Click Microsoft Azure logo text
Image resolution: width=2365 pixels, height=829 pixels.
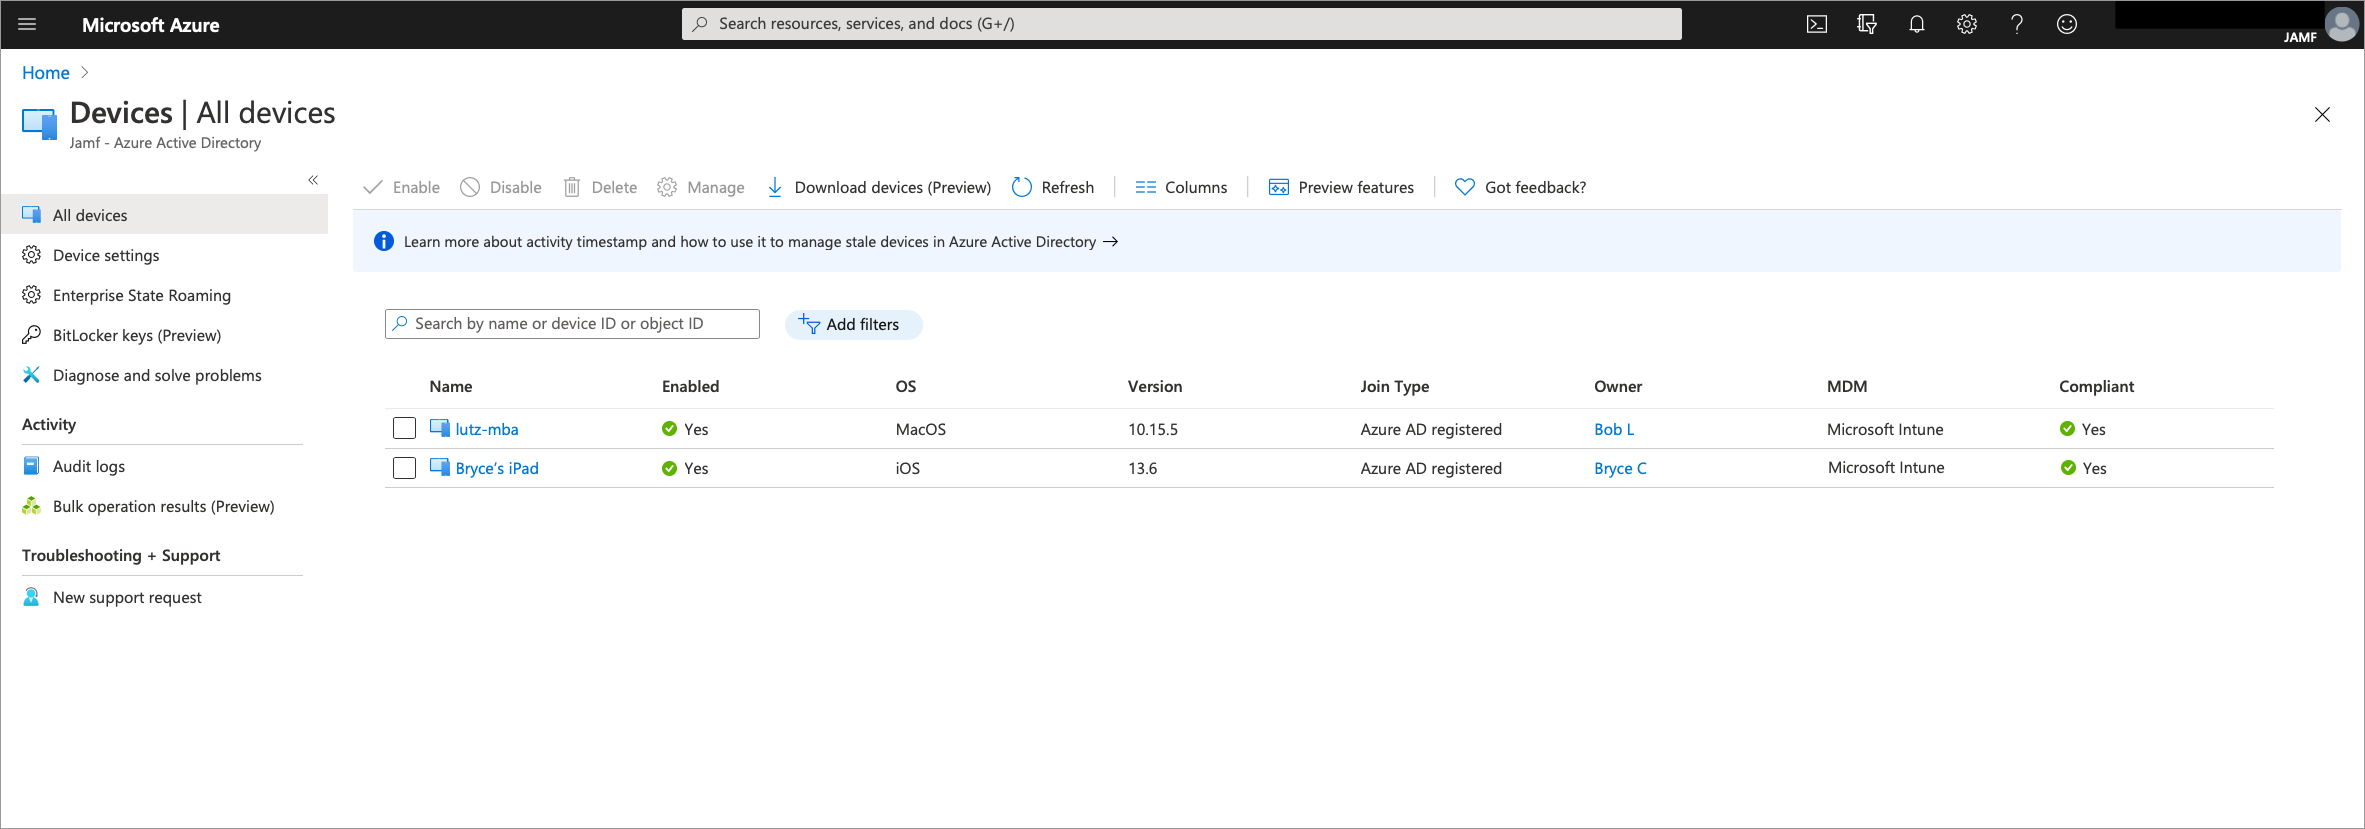click(x=150, y=25)
